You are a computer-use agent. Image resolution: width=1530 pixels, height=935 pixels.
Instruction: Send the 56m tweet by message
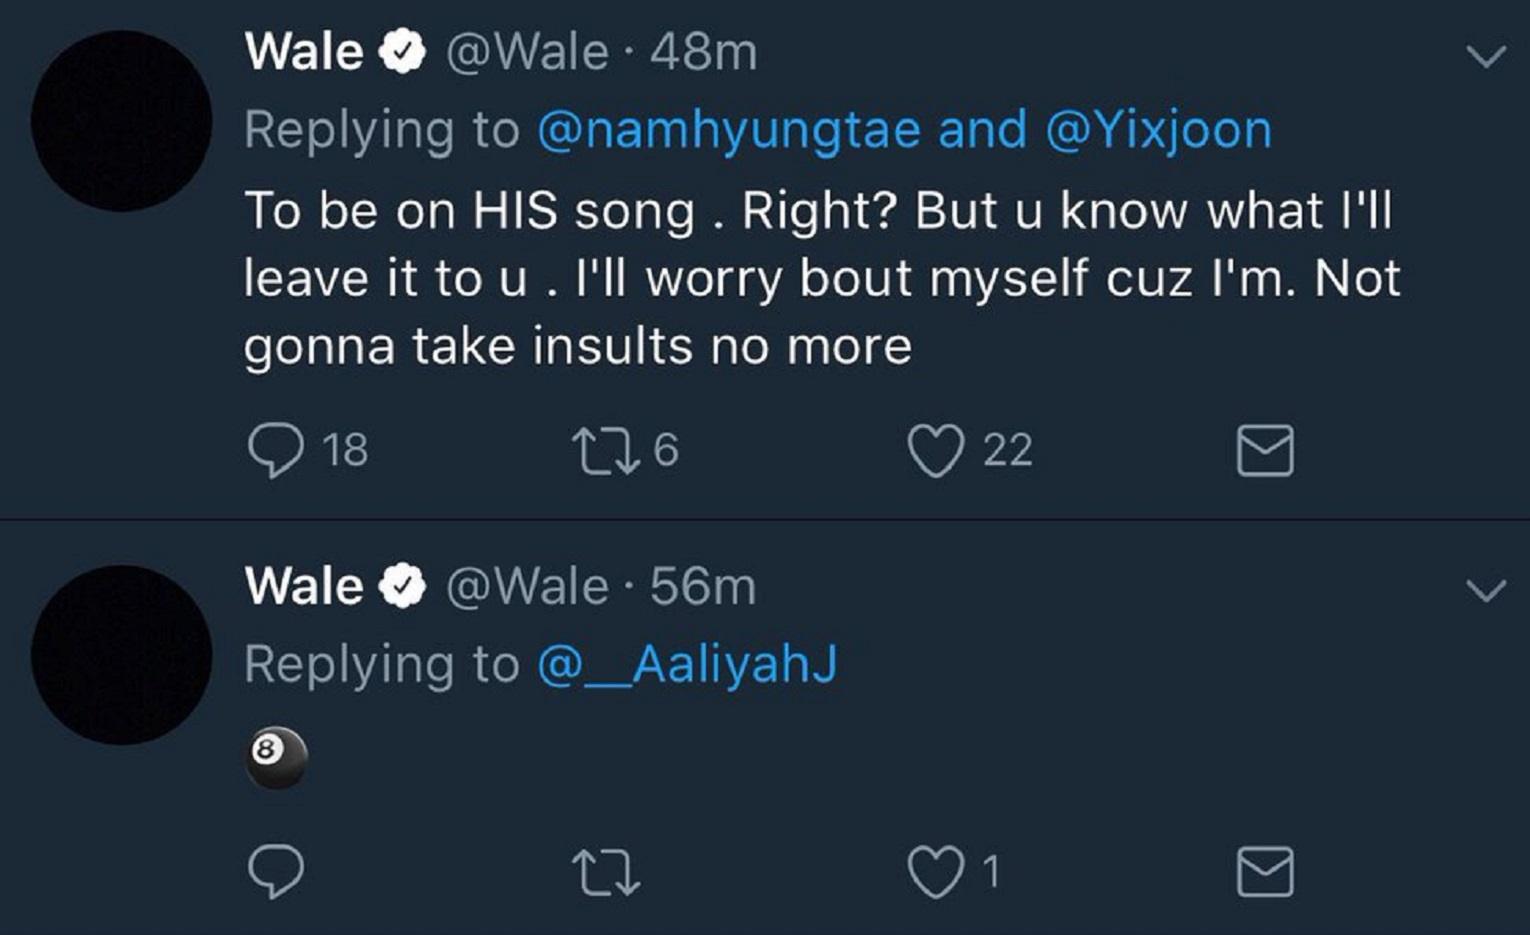1265,872
